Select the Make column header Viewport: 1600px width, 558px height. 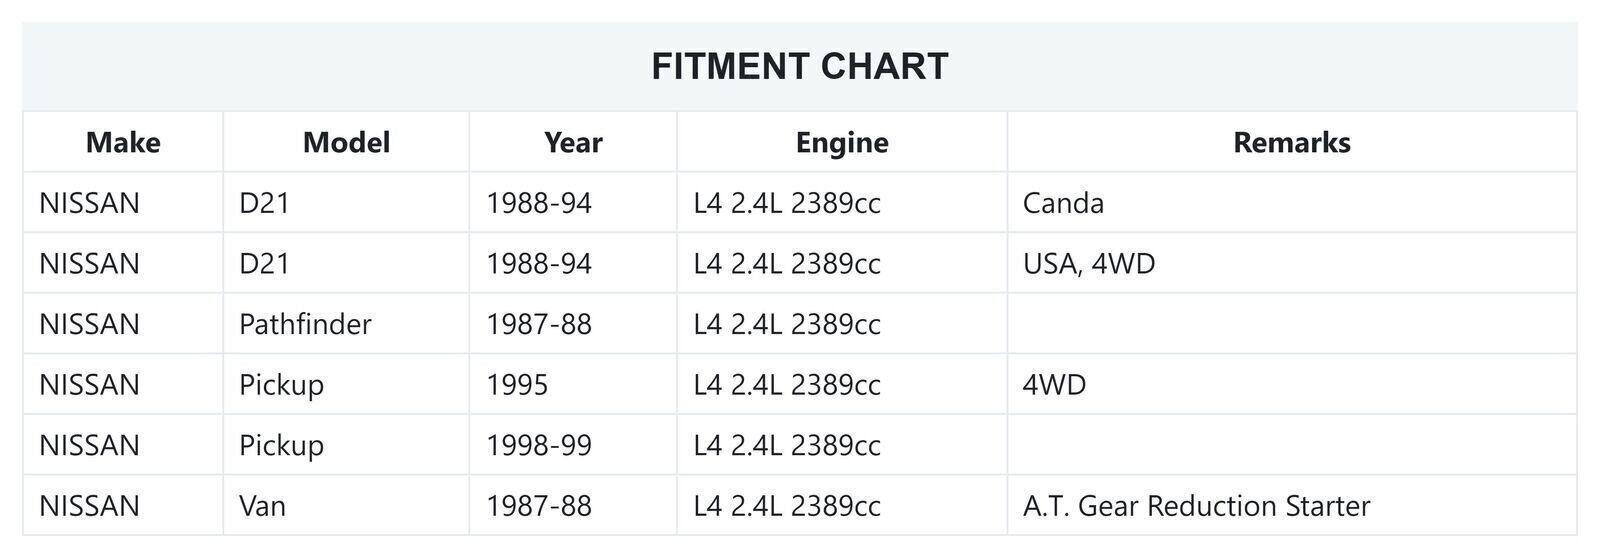(x=123, y=142)
